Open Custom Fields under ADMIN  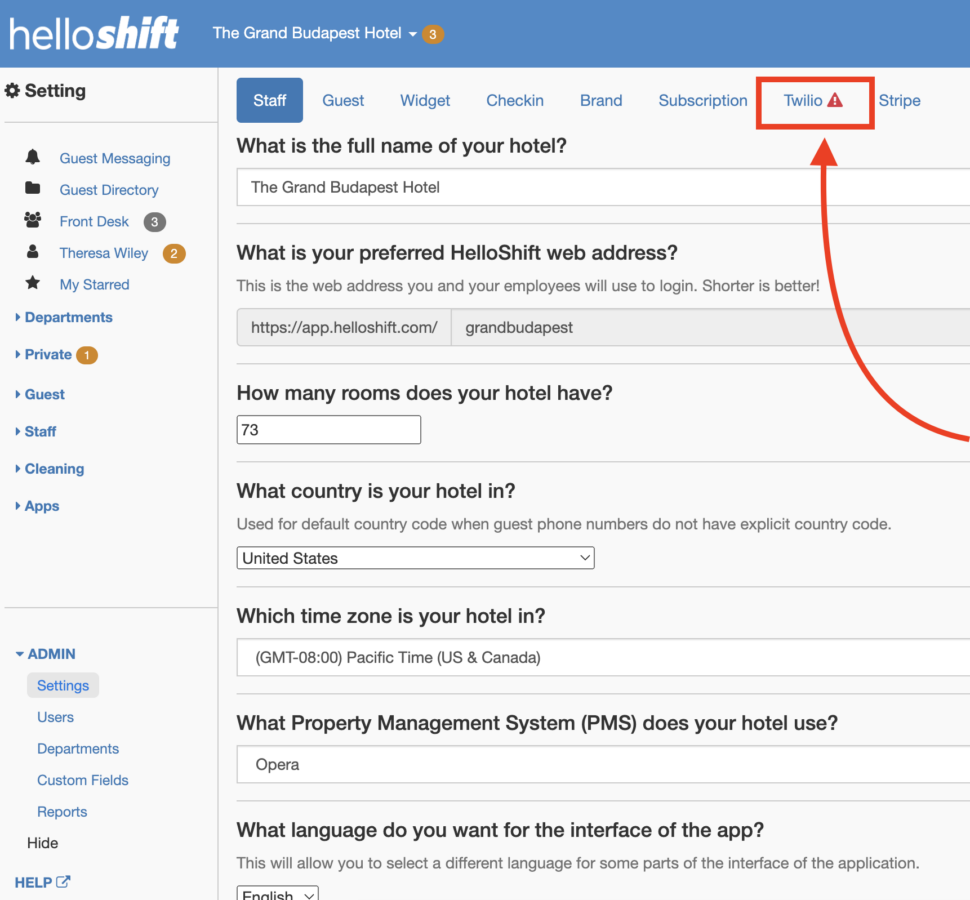pyautogui.click(x=83, y=780)
